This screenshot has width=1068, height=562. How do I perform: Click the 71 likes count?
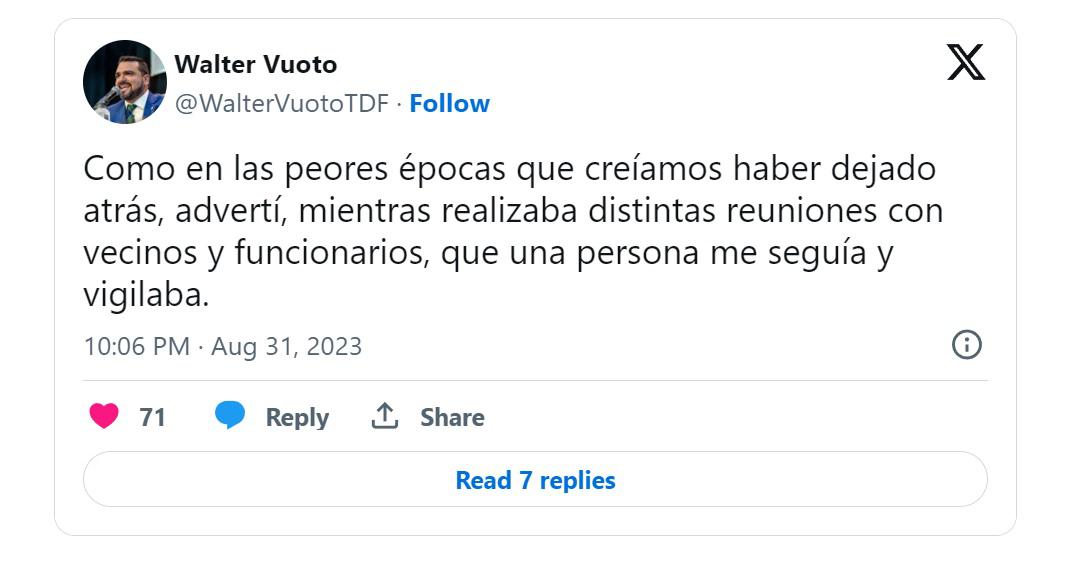click(x=153, y=417)
